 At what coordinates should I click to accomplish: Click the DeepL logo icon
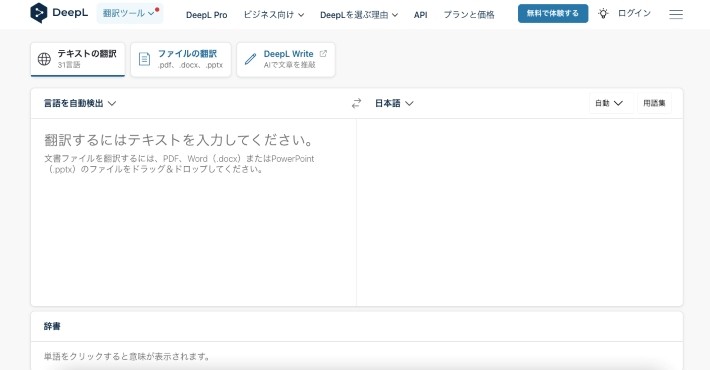point(38,13)
